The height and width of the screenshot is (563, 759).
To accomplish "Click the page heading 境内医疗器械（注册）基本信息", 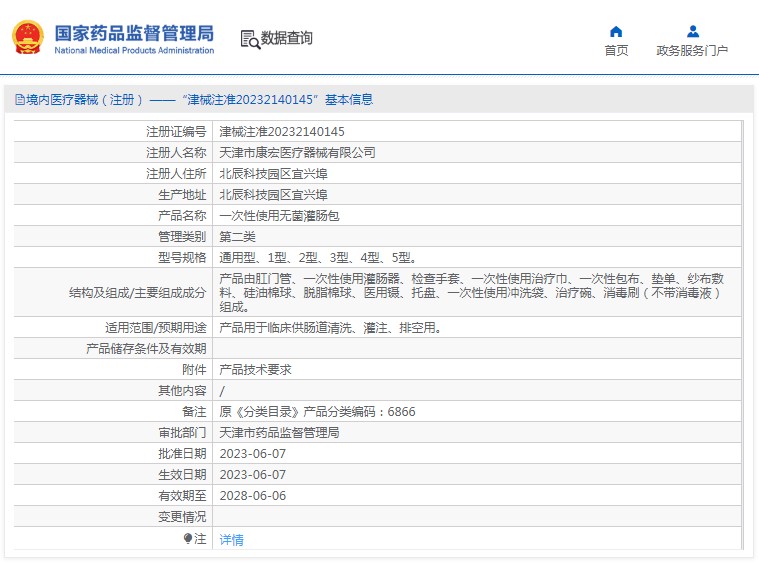I will [x=199, y=100].
